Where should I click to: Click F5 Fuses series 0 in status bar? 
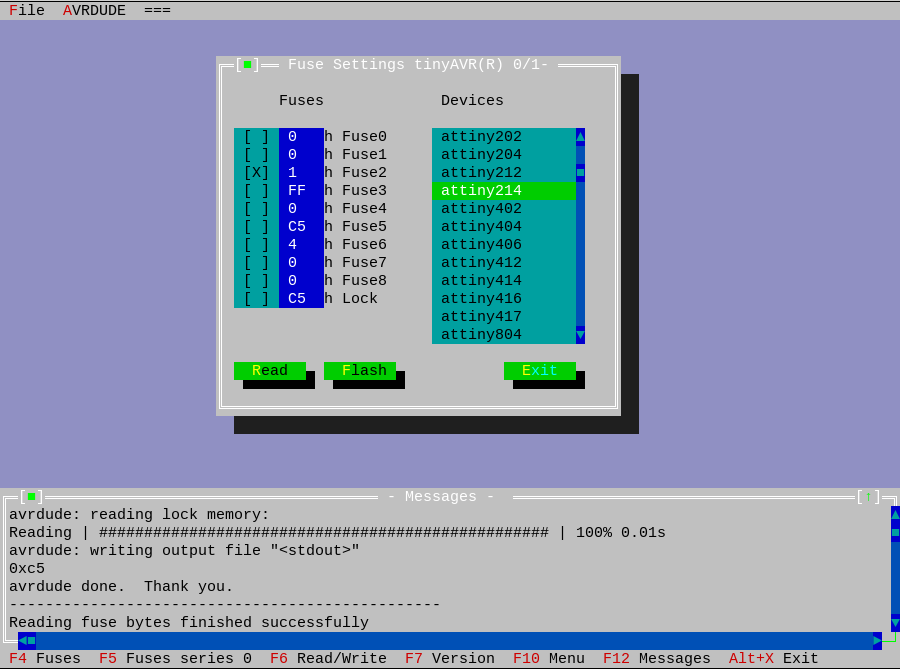175,658
